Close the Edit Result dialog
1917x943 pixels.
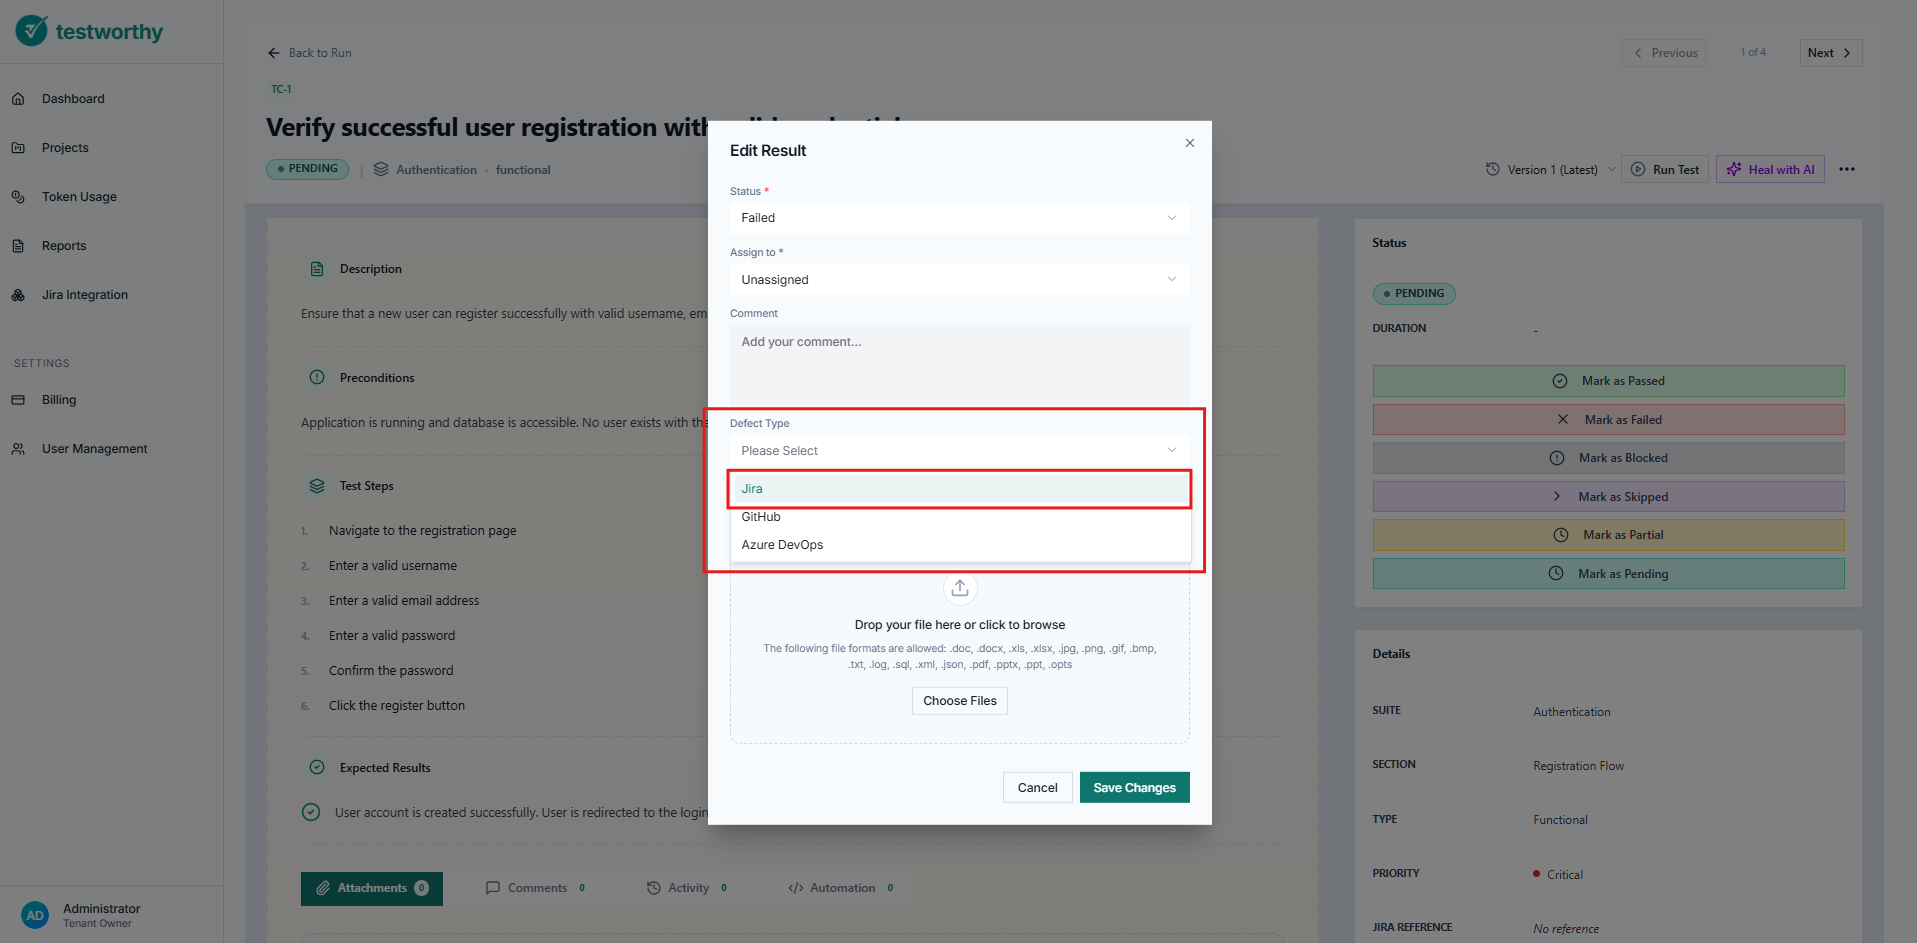coord(1190,143)
